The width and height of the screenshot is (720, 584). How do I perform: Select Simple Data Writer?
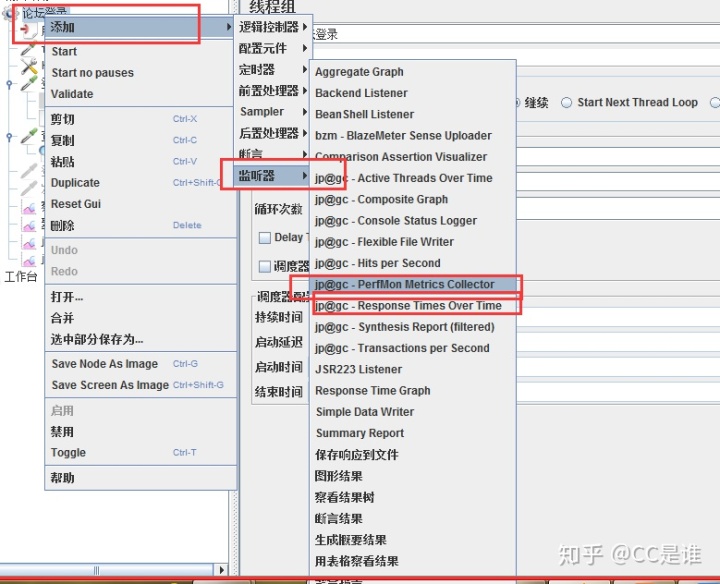pos(413,412)
